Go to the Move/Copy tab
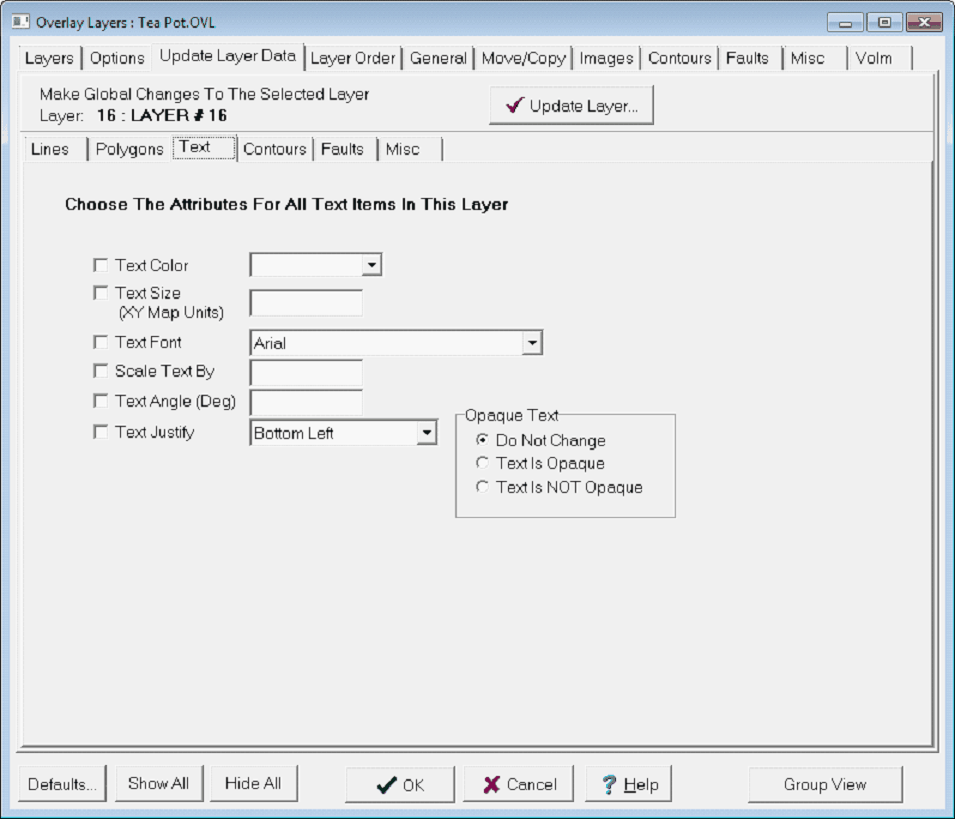 (x=523, y=58)
